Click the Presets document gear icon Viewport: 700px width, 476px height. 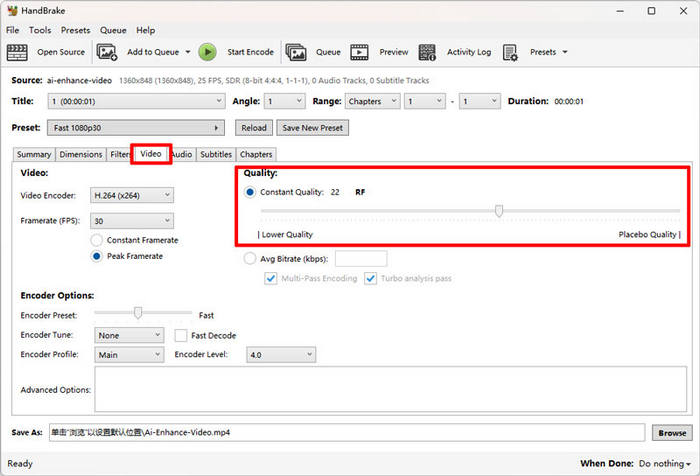[510, 52]
